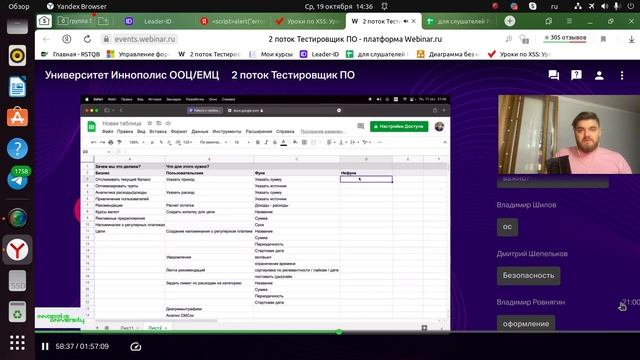Open the Yandex browser hamburger menu
Viewport: 640px width, 360px height.
click(x=569, y=21)
